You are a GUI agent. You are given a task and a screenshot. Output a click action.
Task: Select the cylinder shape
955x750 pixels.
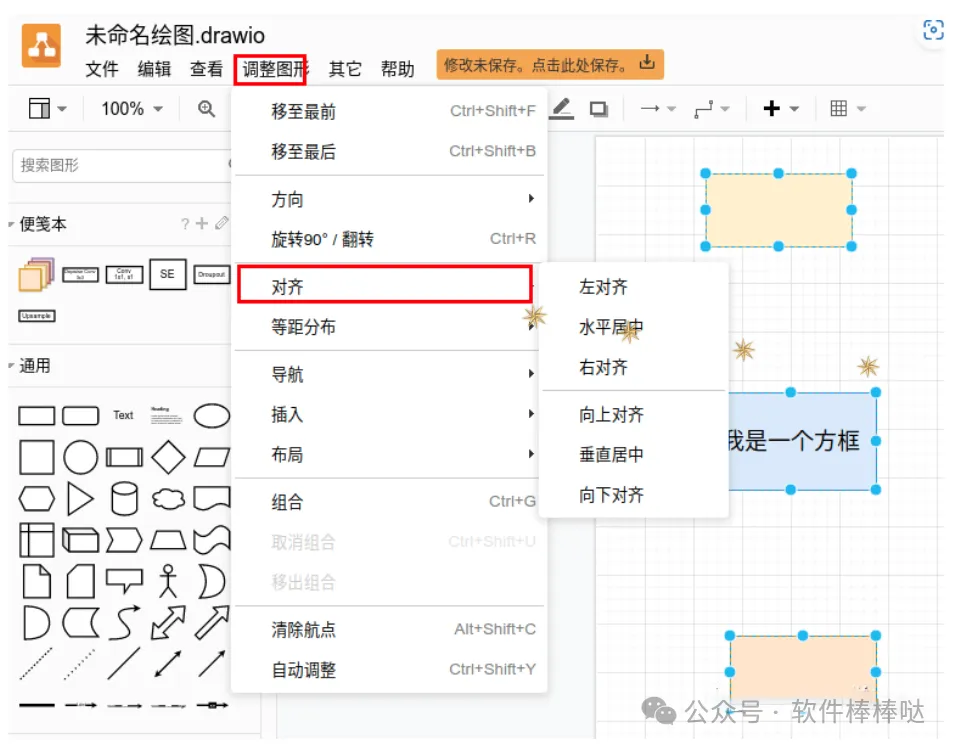pos(124,498)
